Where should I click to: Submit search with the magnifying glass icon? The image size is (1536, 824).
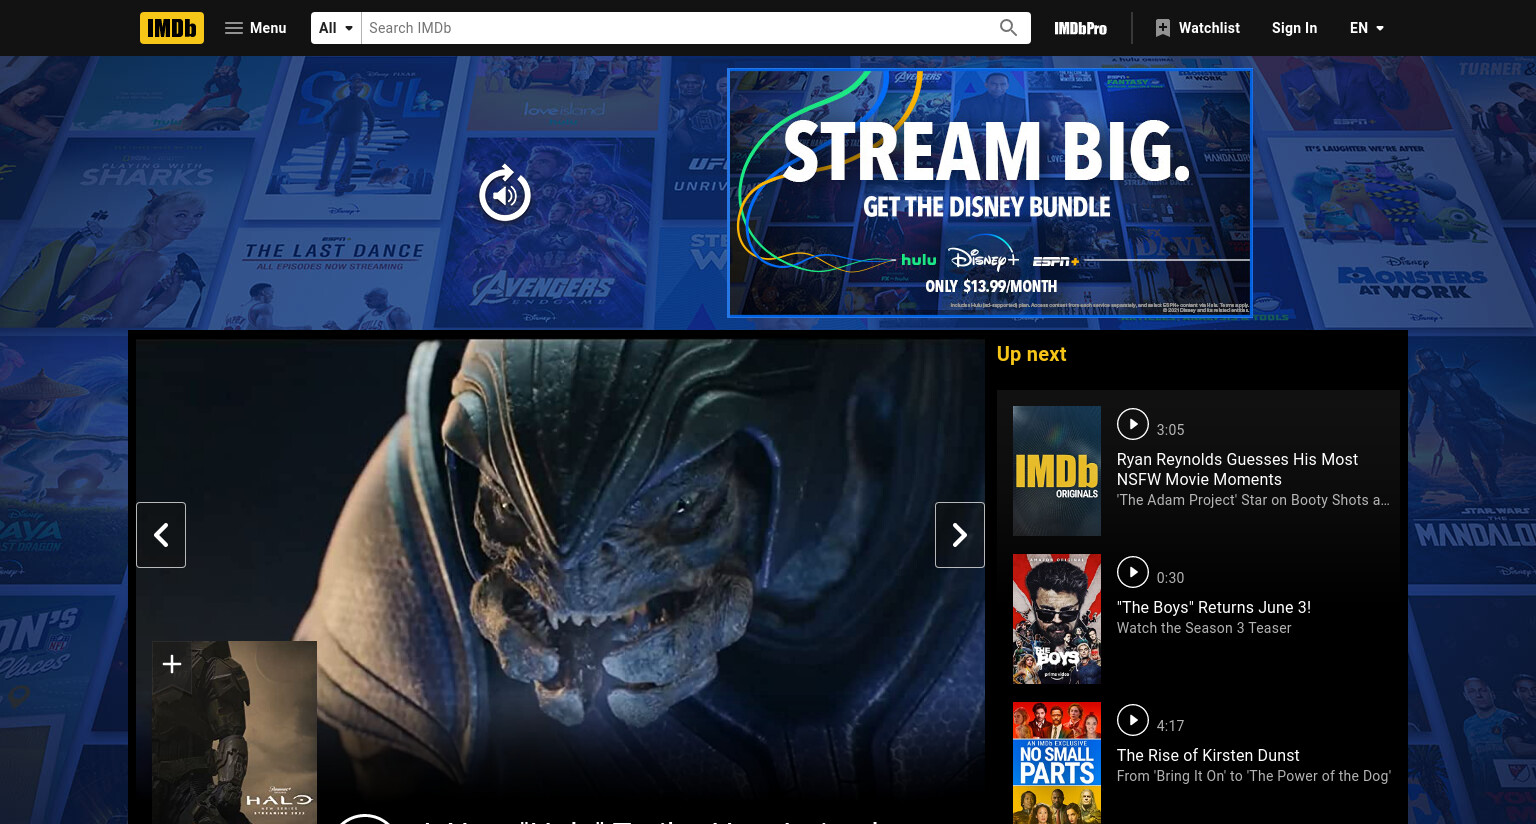pyautogui.click(x=1008, y=28)
